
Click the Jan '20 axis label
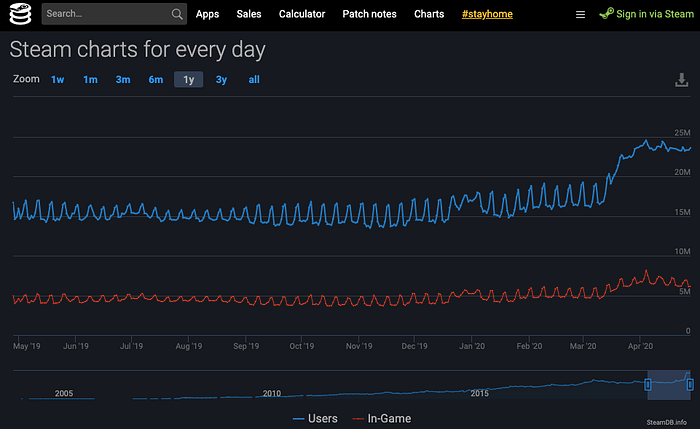[x=472, y=346]
